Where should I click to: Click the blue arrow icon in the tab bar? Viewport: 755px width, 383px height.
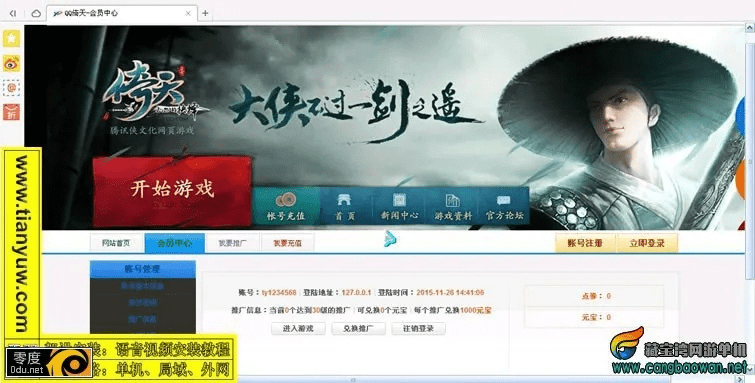tap(391, 239)
